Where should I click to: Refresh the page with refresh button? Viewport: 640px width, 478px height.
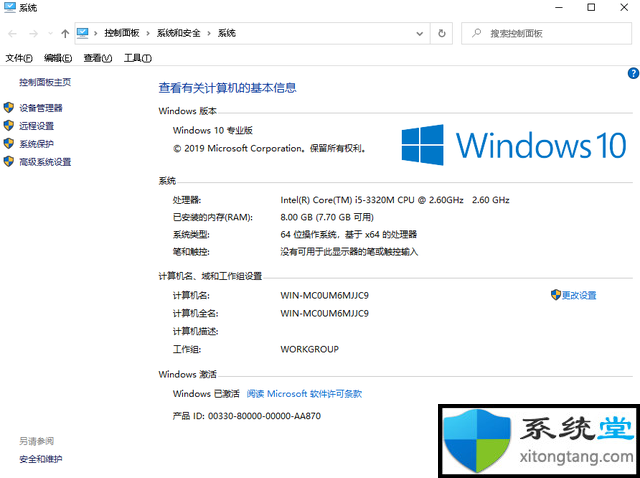coord(442,33)
